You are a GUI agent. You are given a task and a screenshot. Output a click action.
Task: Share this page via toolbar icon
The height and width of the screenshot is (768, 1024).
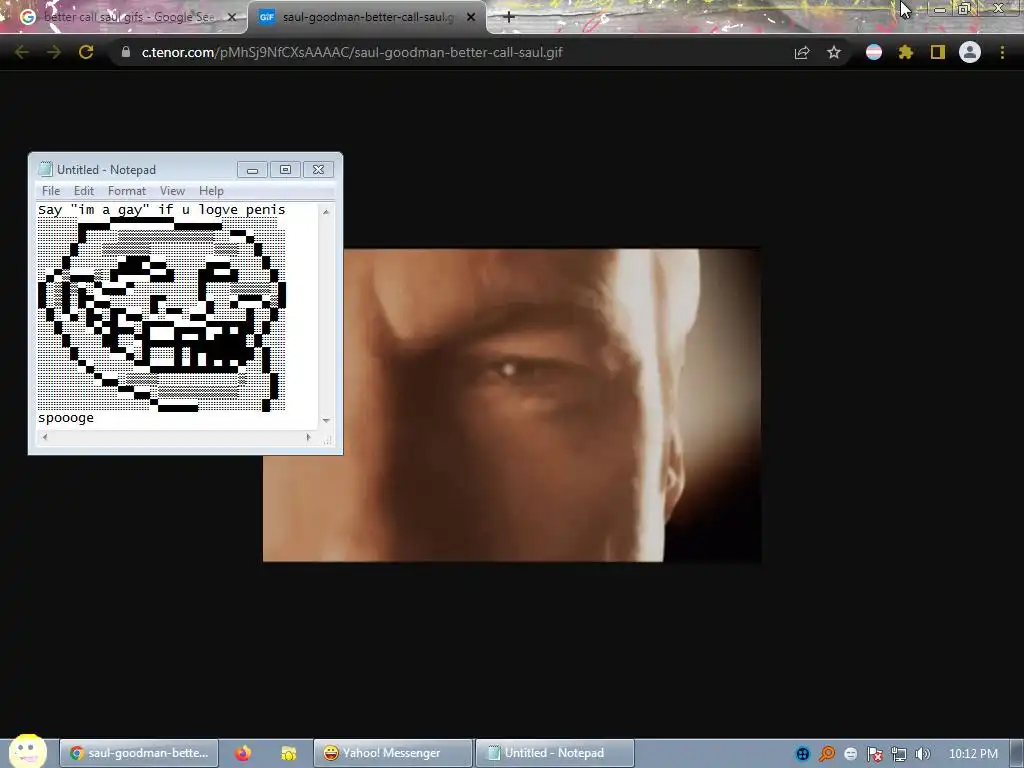tap(802, 53)
